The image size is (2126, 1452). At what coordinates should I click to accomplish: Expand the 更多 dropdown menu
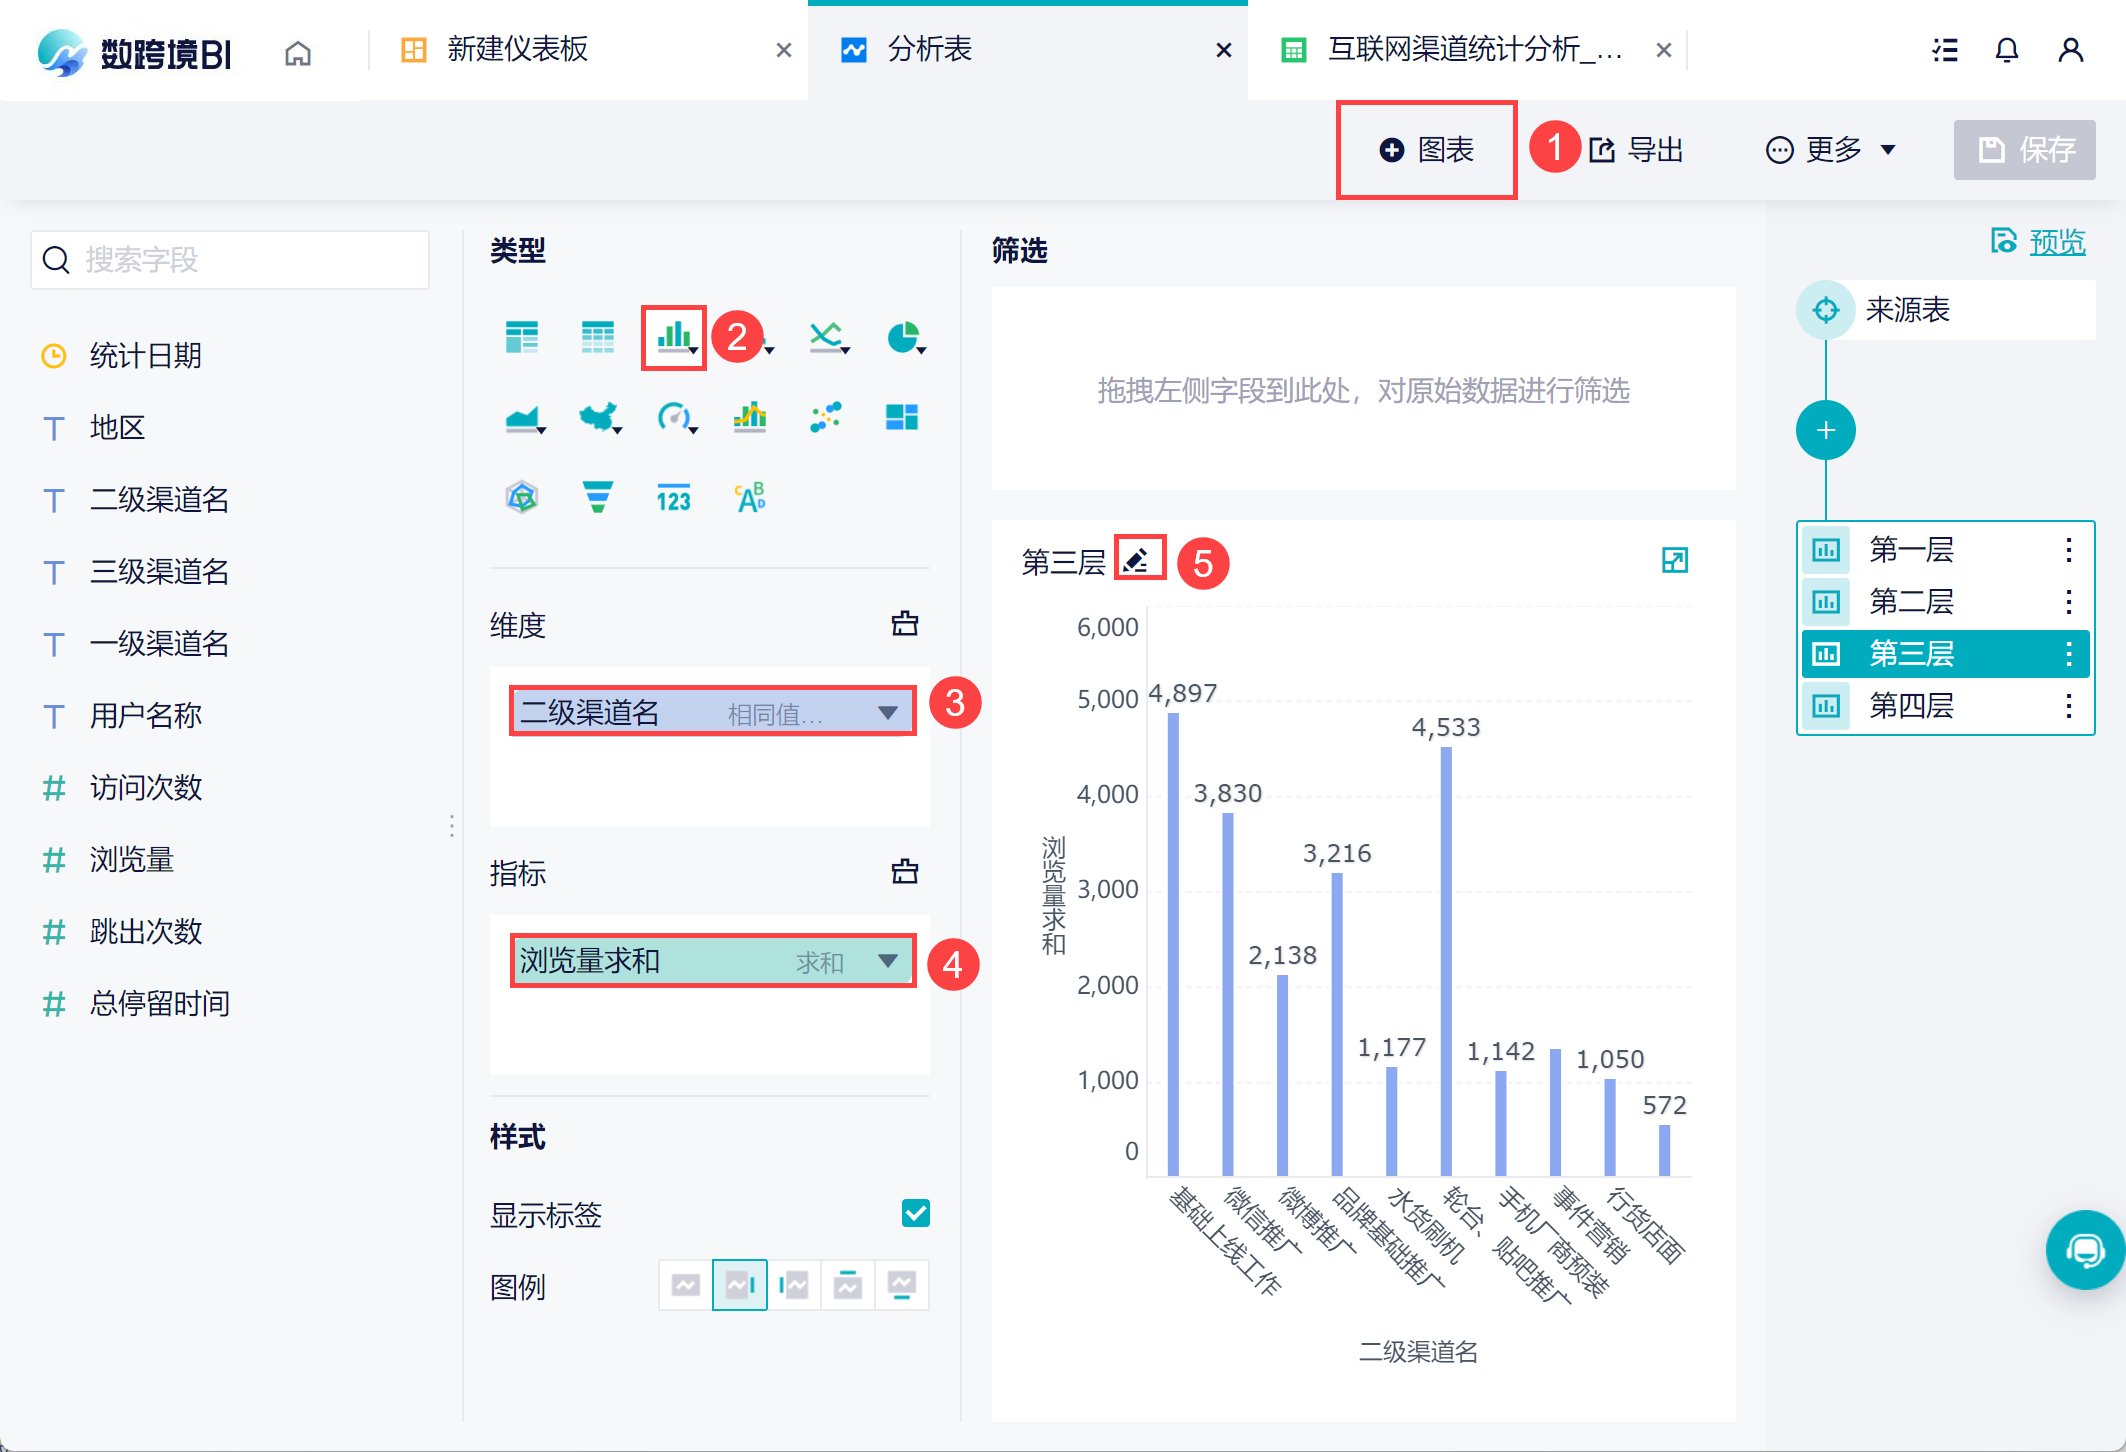[x=1832, y=150]
